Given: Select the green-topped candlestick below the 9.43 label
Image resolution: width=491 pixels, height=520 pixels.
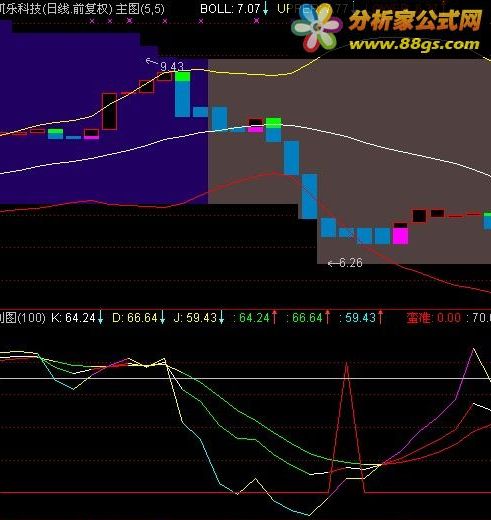Looking at the screenshot, I should (183, 94).
